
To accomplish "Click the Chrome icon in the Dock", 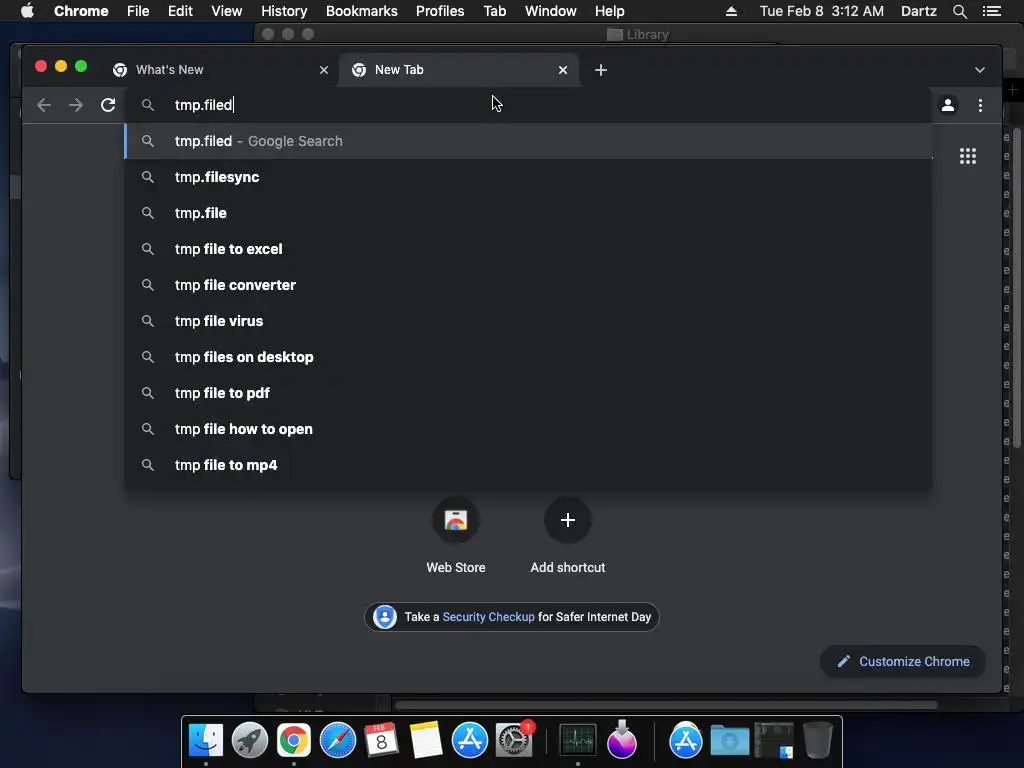I will click(294, 741).
